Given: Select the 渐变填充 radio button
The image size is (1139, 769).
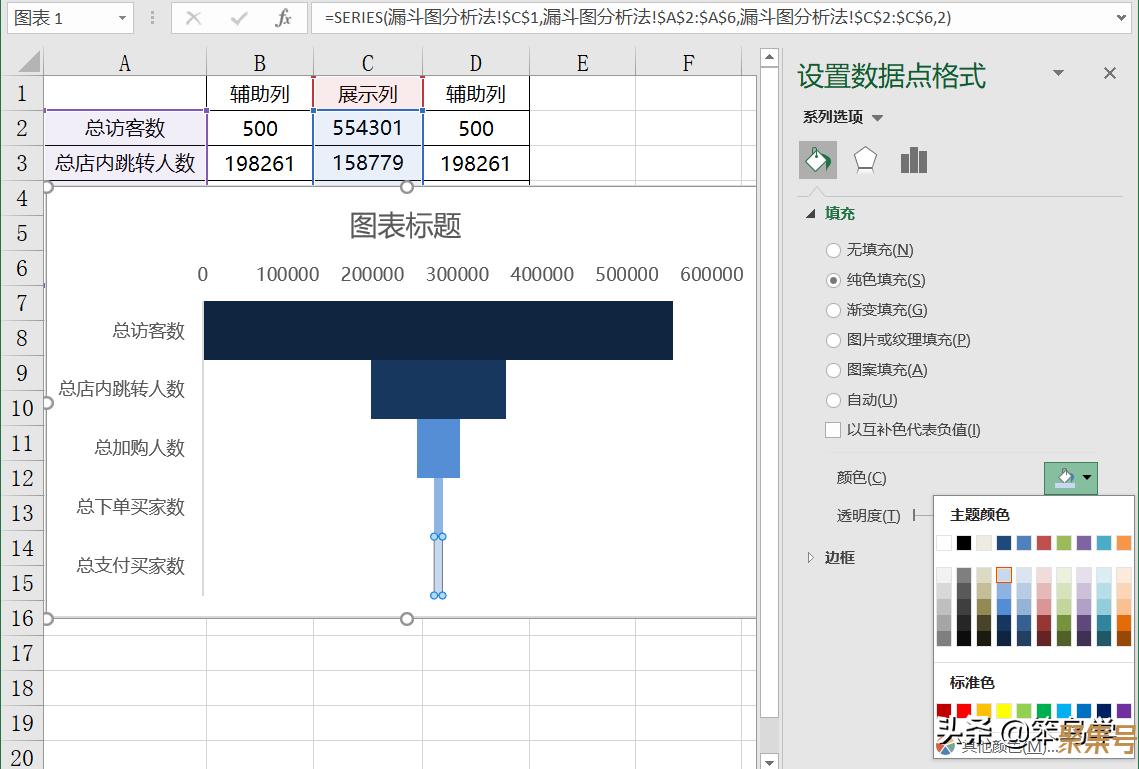Looking at the screenshot, I should 833,310.
